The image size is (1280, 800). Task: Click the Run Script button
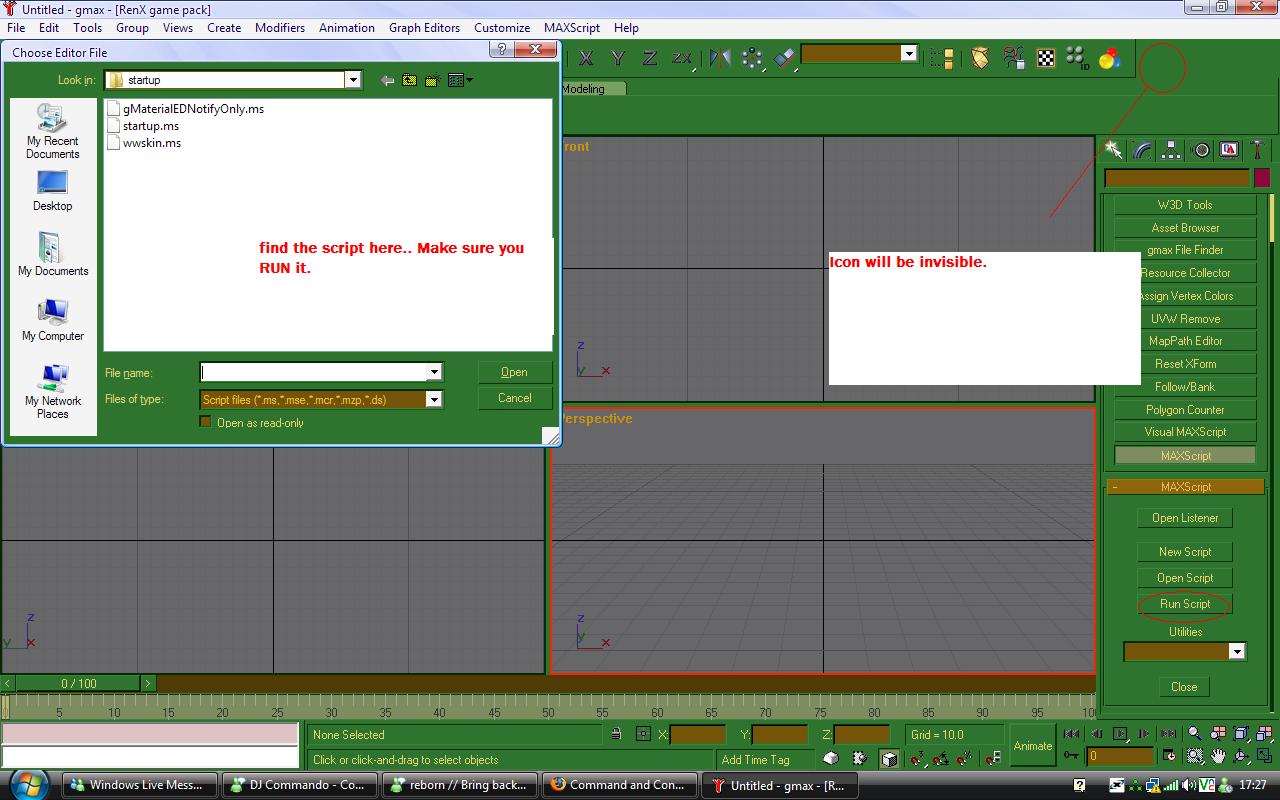click(x=1185, y=604)
